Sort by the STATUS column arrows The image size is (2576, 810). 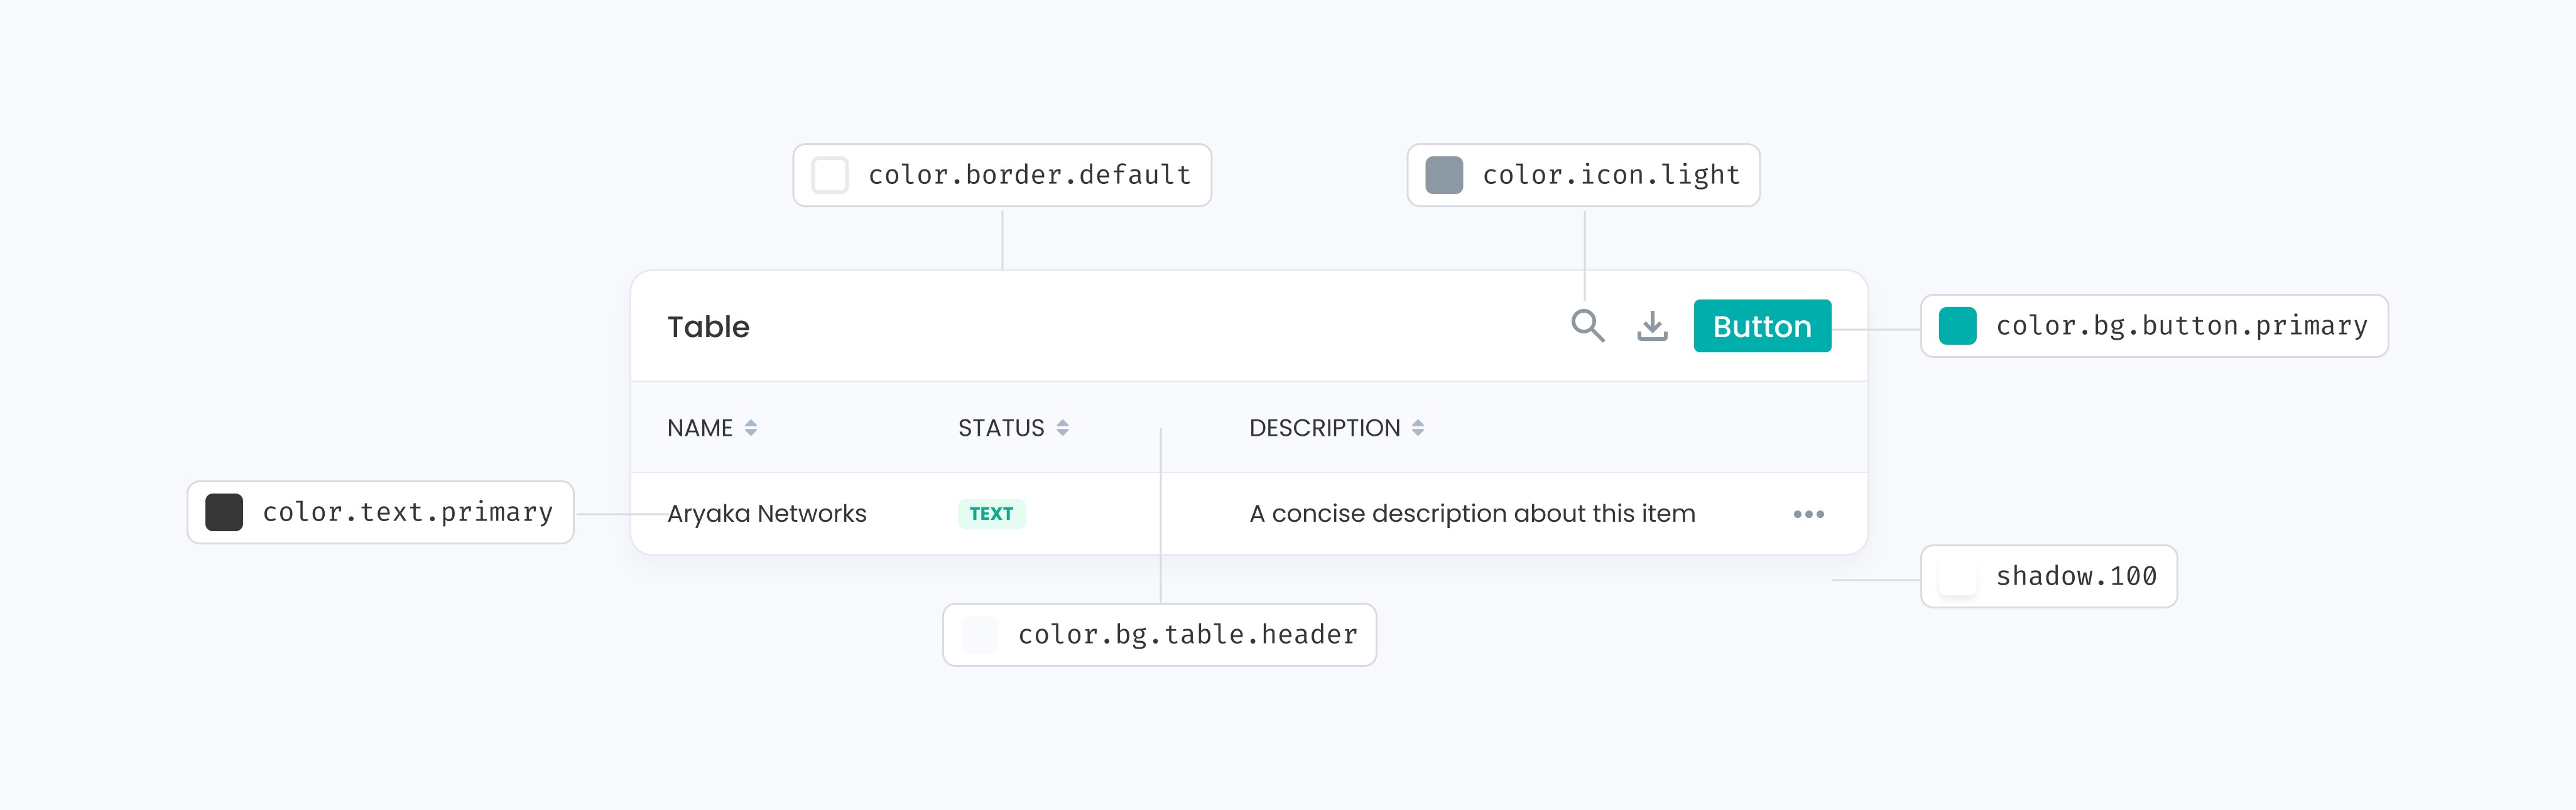[x=1063, y=428]
